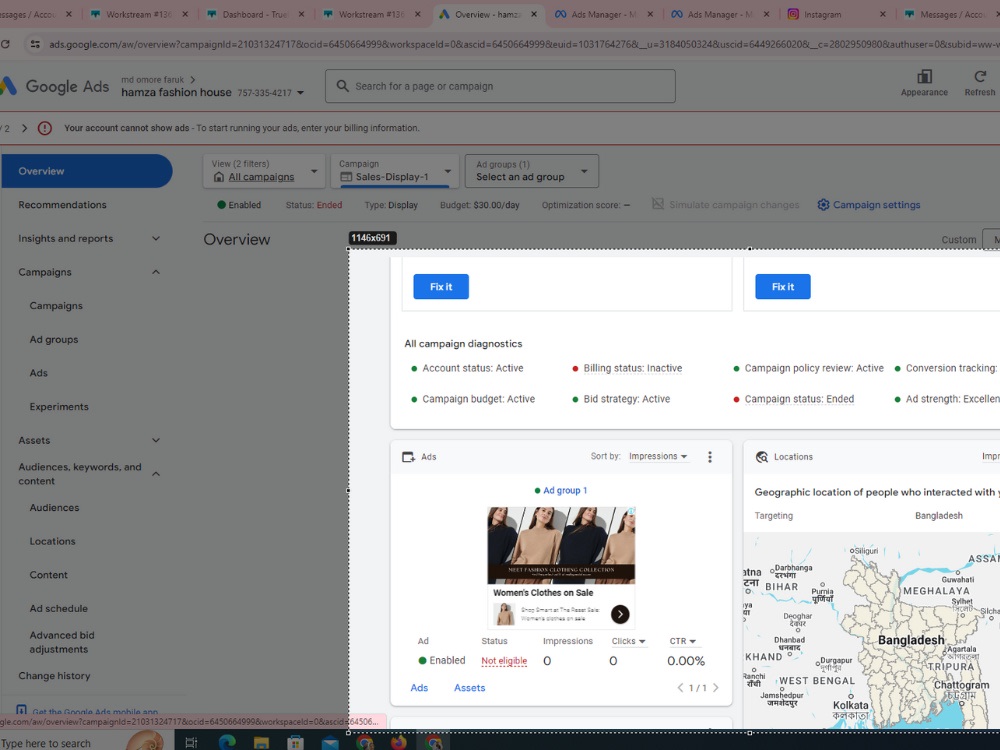This screenshot has width=1000, height=750.
Task: Collapse Audiences, keywords, and content section
Action: (x=156, y=474)
